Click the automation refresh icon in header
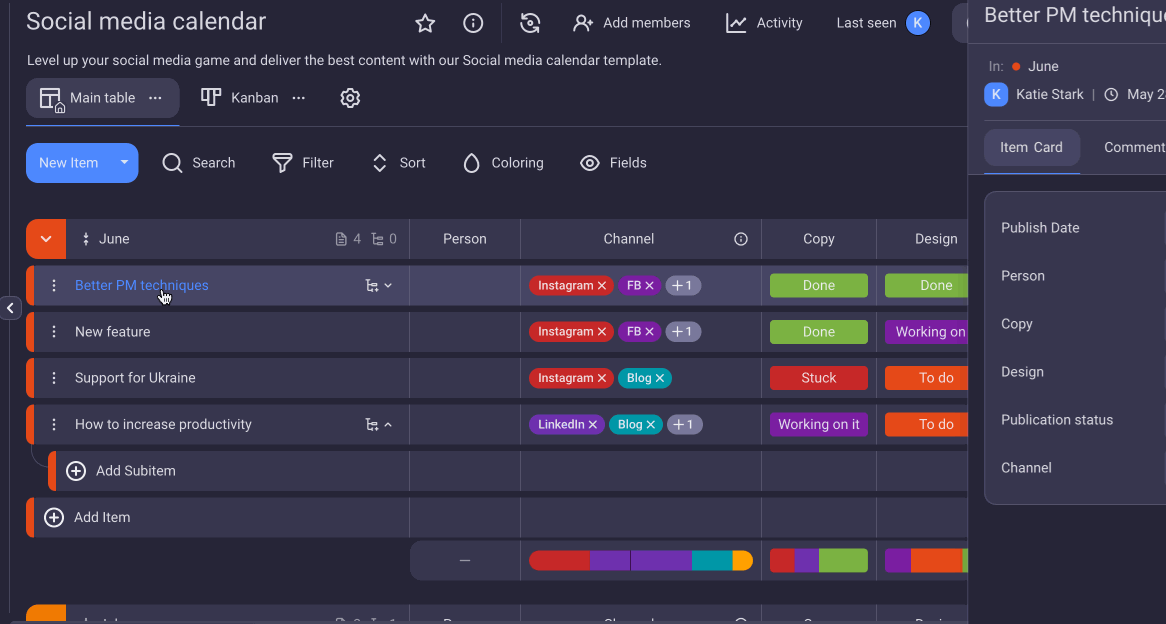This screenshot has width=1166, height=624. pyautogui.click(x=529, y=23)
